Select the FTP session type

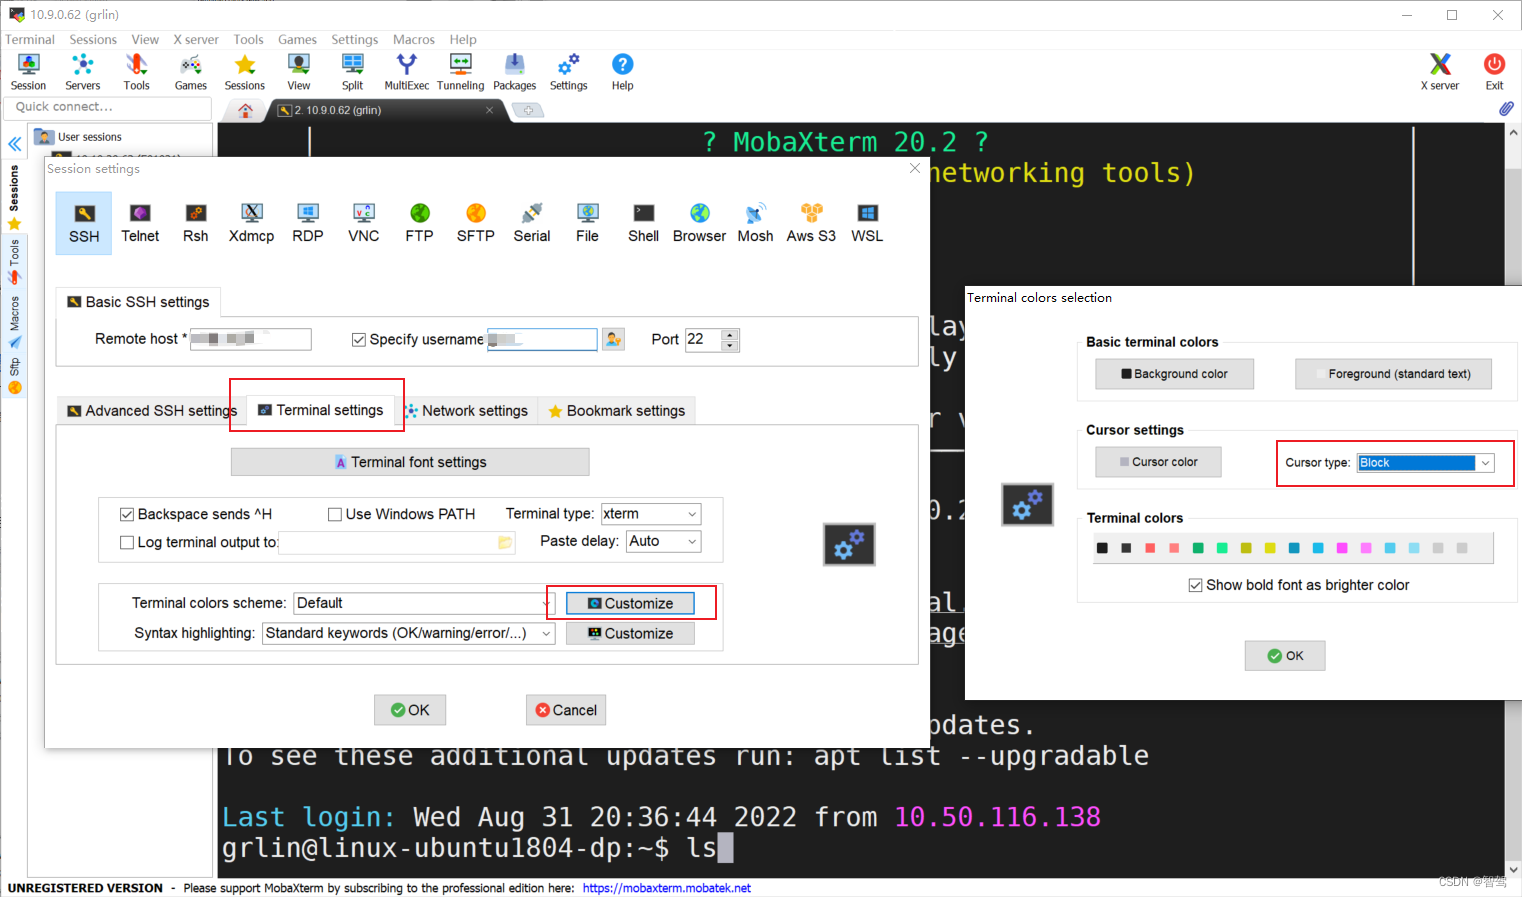419,223
